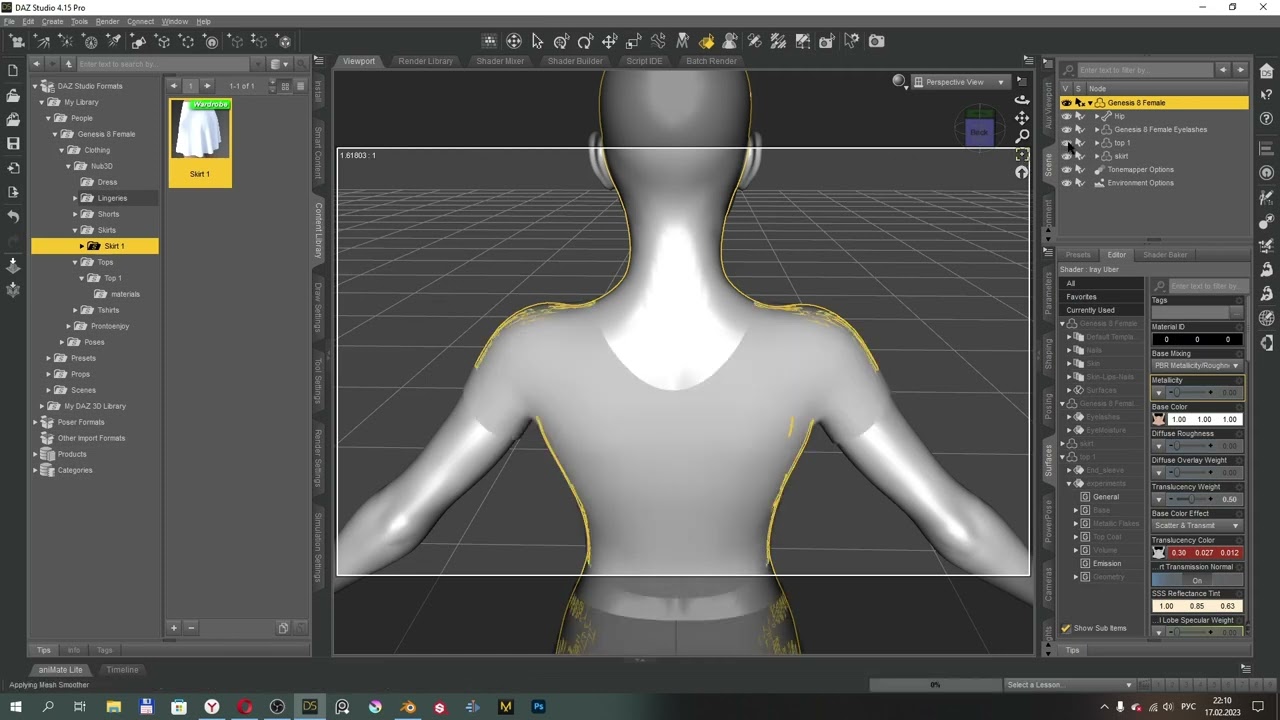
Task: Toggle Environment Options visibility eye
Action: pyautogui.click(x=1066, y=183)
